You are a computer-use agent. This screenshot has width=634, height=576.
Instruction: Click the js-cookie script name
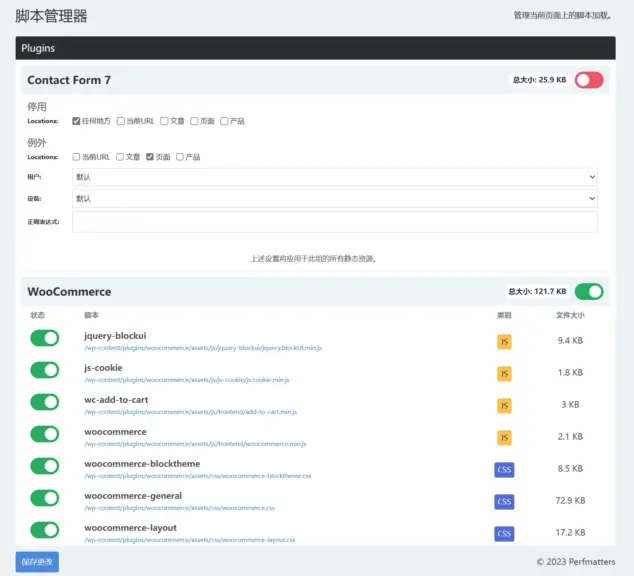pyautogui.click(x=103, y=368)
